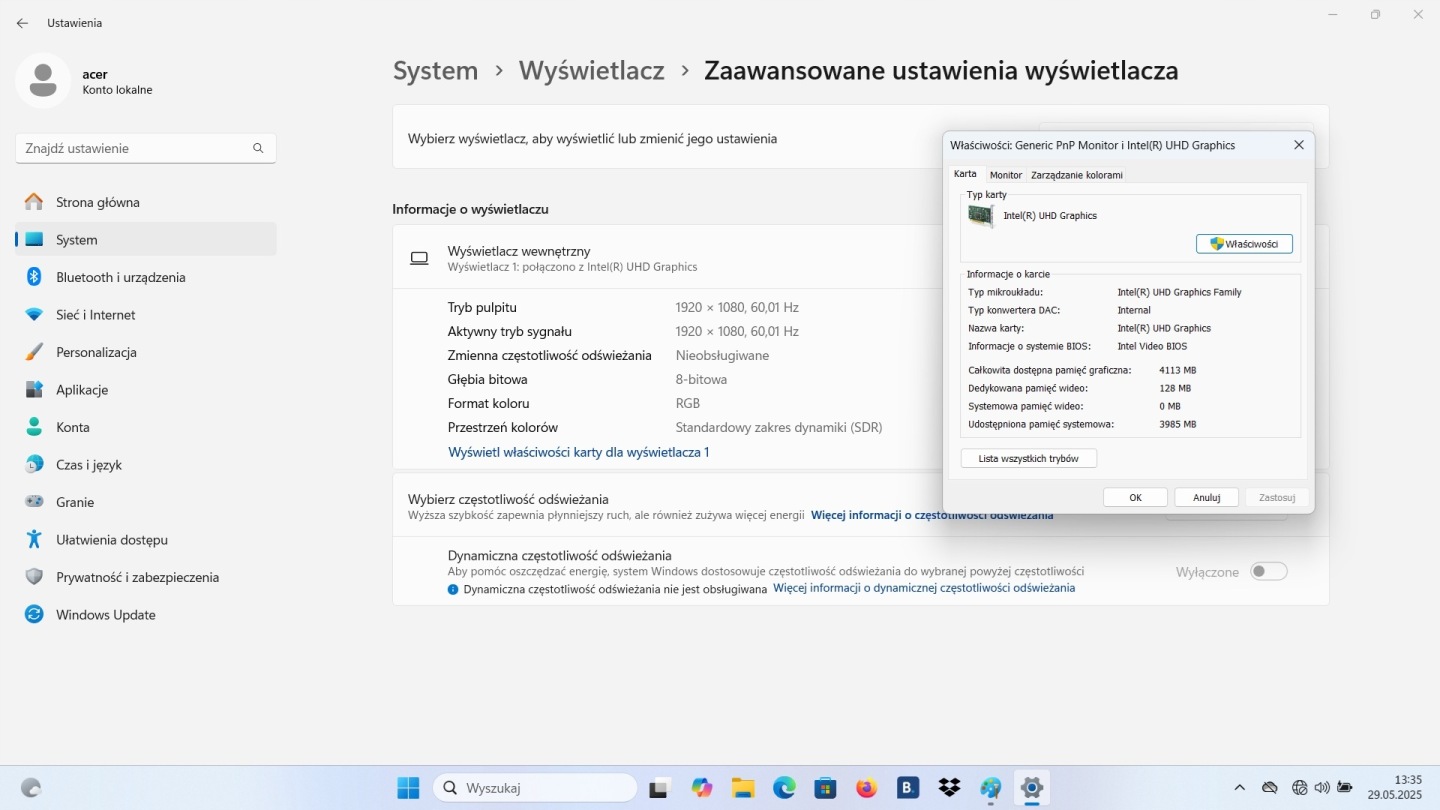Toggle Dynamiczna częstotliwość odświeżania switch

(1268, 572)
